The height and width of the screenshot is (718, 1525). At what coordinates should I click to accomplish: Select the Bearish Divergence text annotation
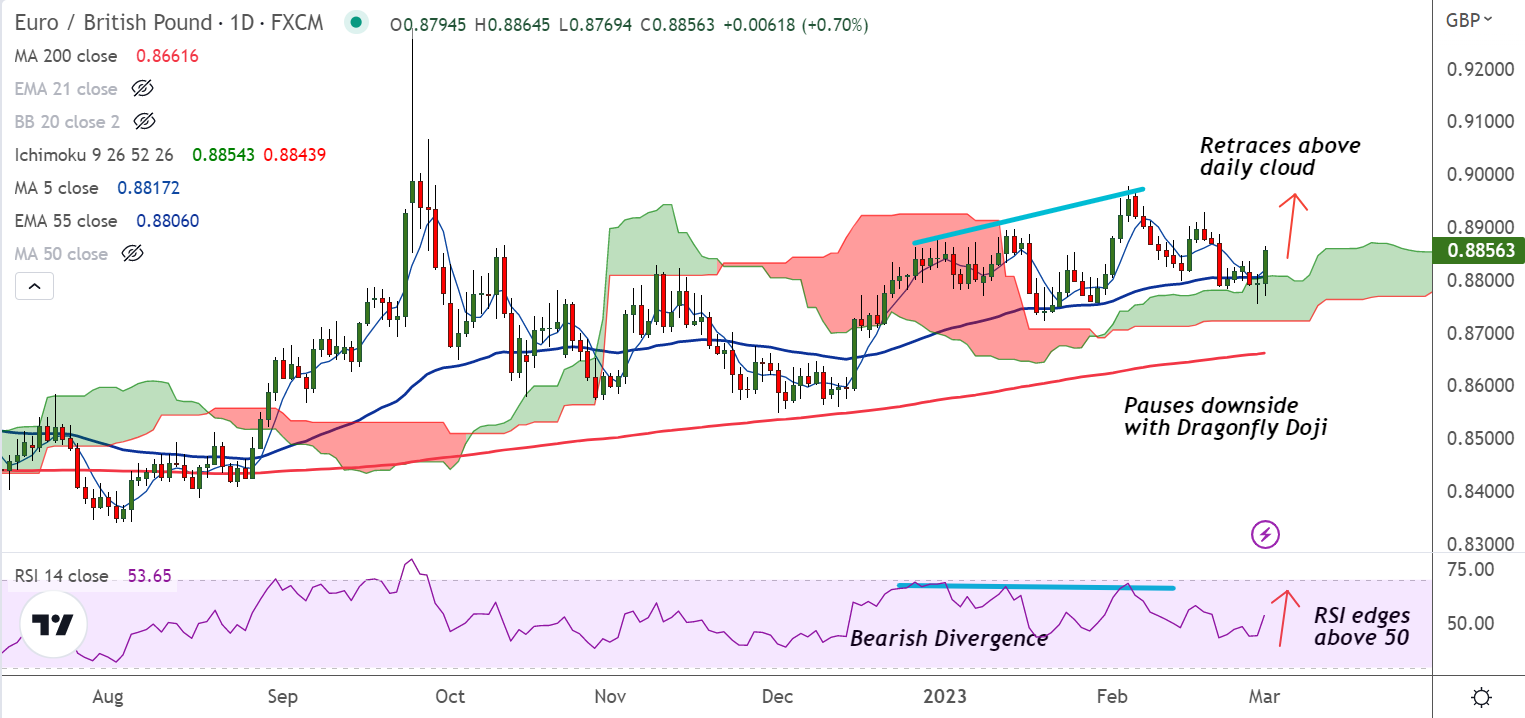pyautogui.click(x=948, y=638)
